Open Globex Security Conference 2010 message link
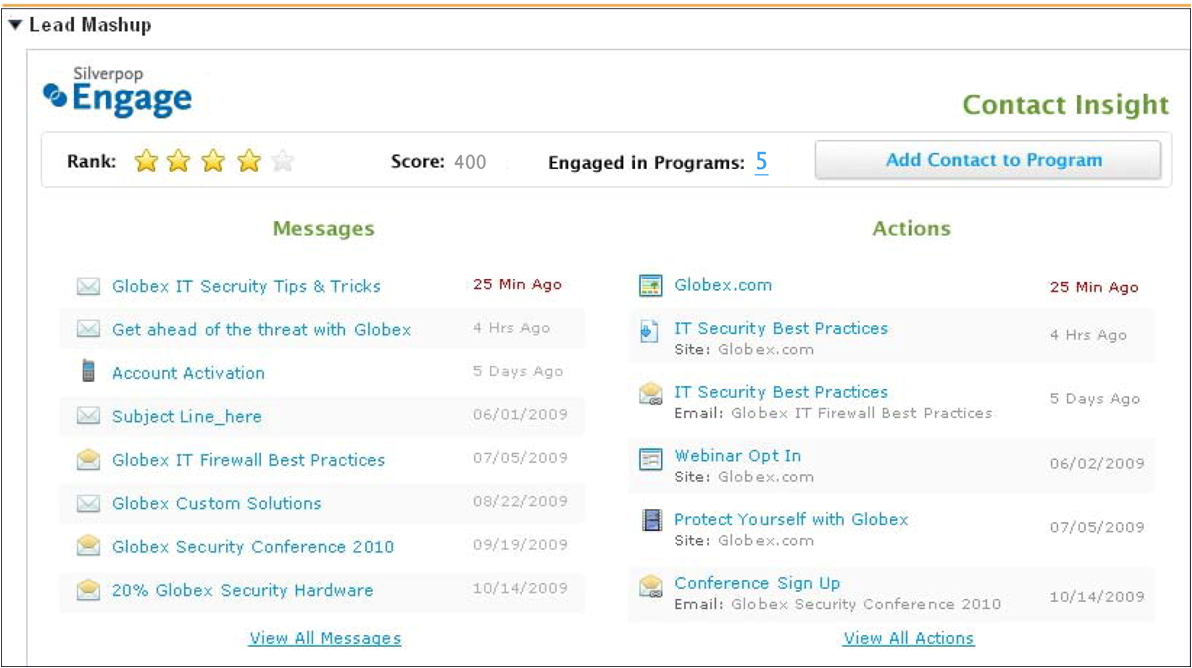Screen dimensions: 1192x668 tap(253, 546)
